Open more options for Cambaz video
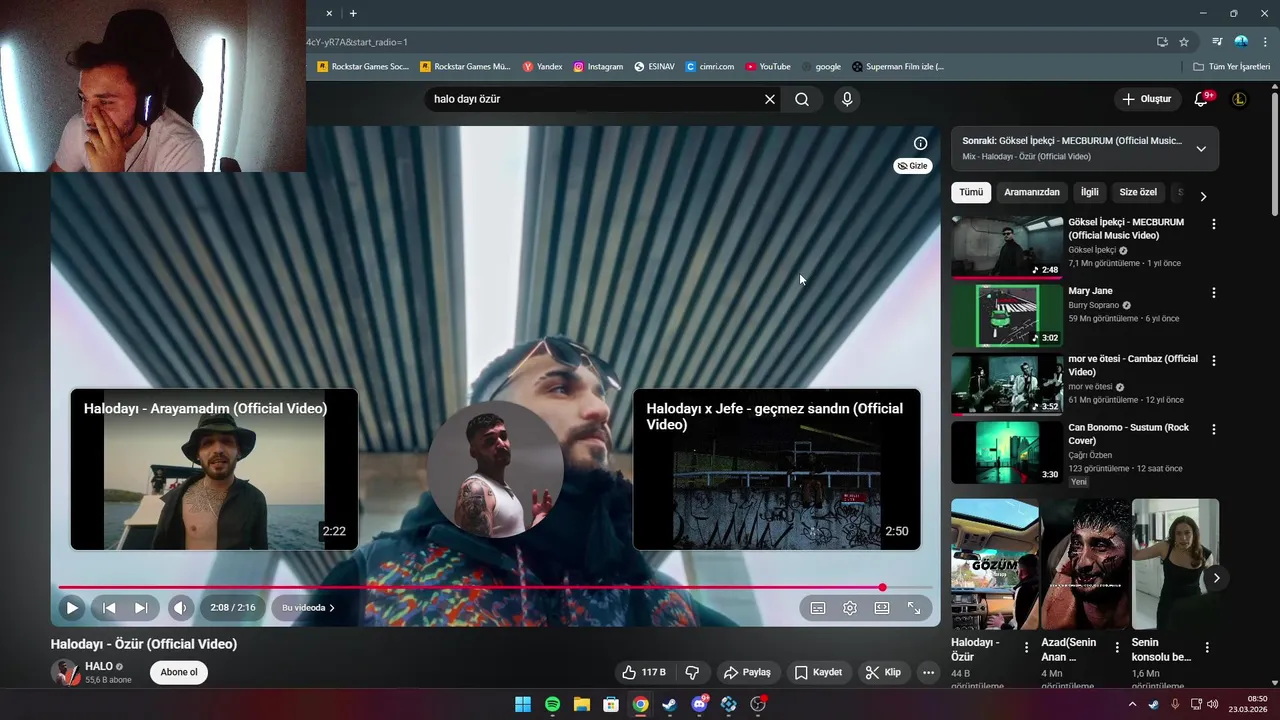Image resolution: width=1280 pixels, height=720 pixels. pyautogui.click(x=1214, y=361)
